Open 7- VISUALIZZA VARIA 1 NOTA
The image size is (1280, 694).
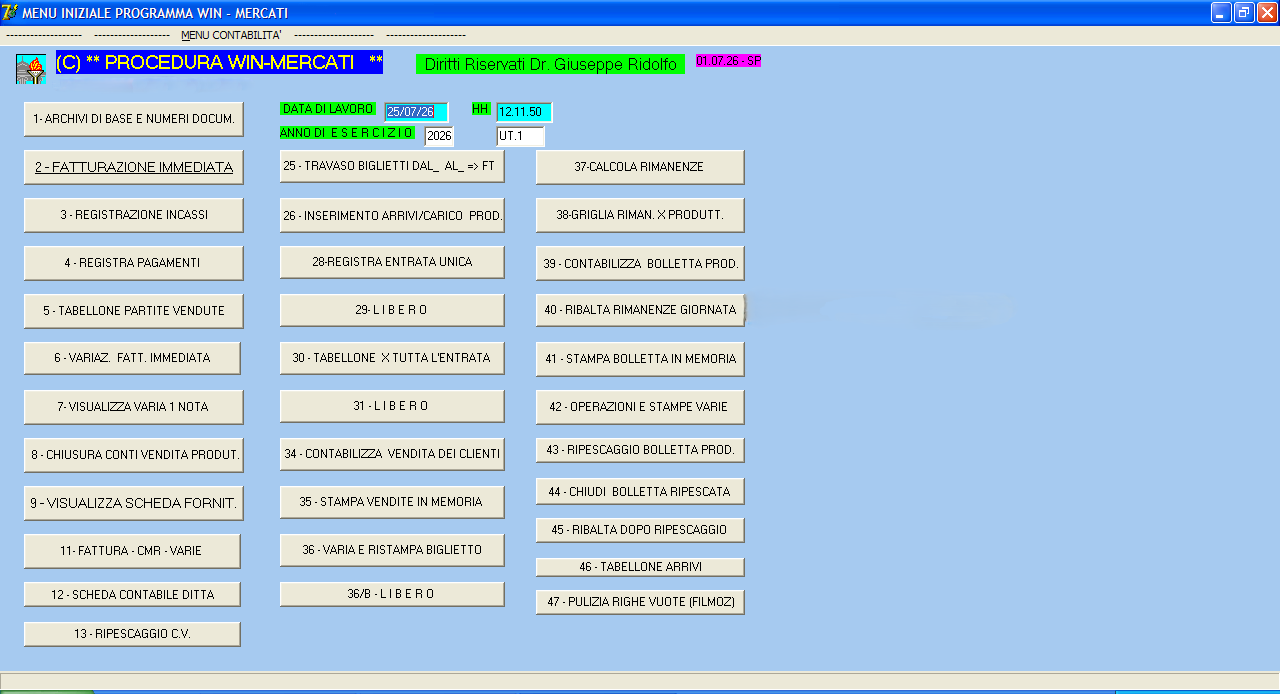pos(134,407)
